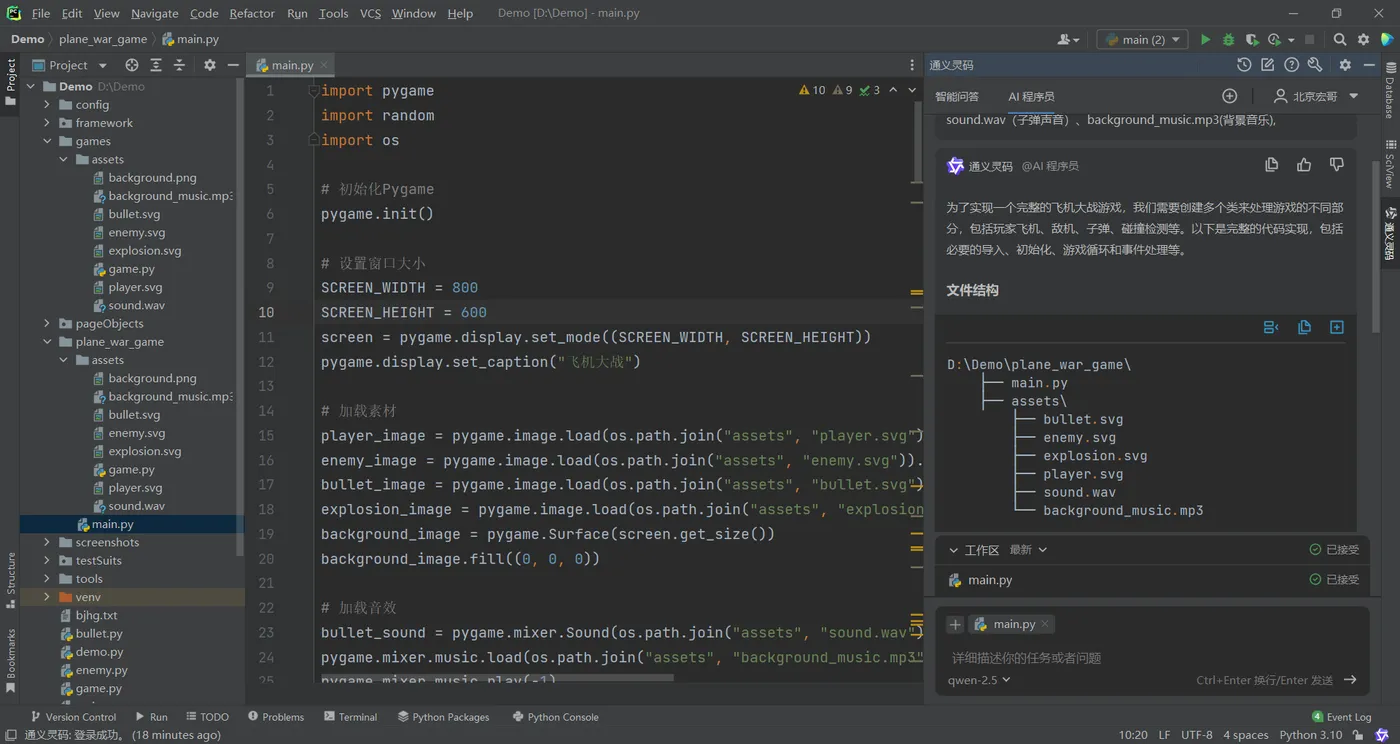Give thumbs up to the AI answer
The width and height of the screenshot is (1400, 744).
tap(1304, 165)
